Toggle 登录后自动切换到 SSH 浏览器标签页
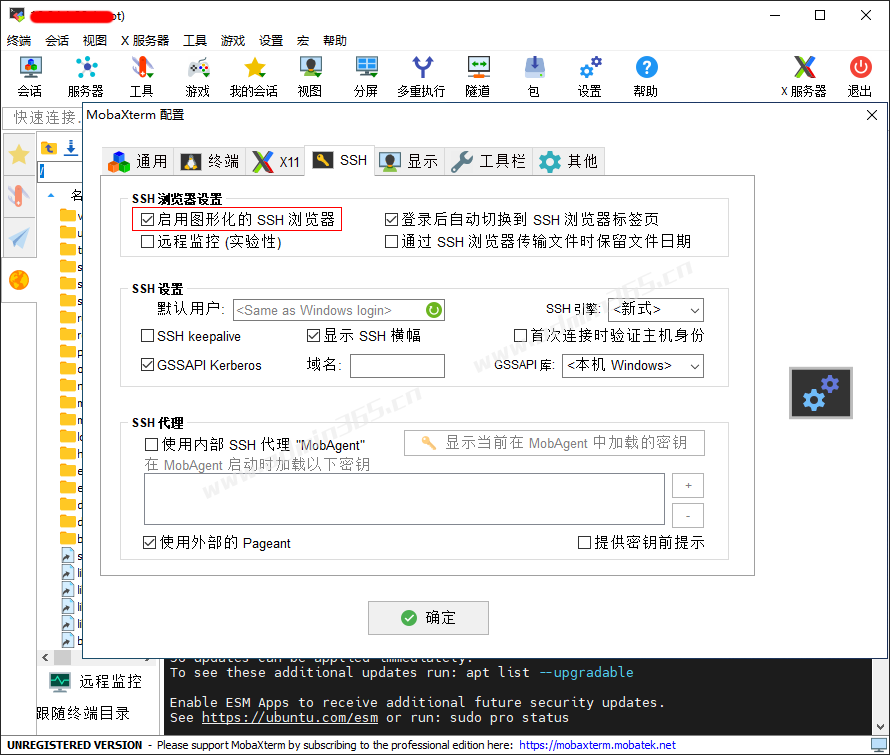 pyautogui.click(x=392, y=219)
